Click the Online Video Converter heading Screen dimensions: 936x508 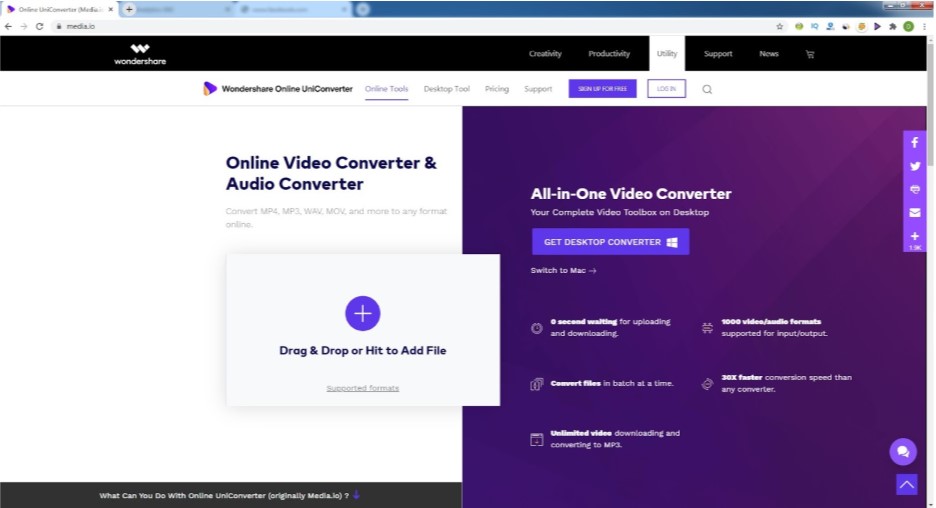coord(331,173)
